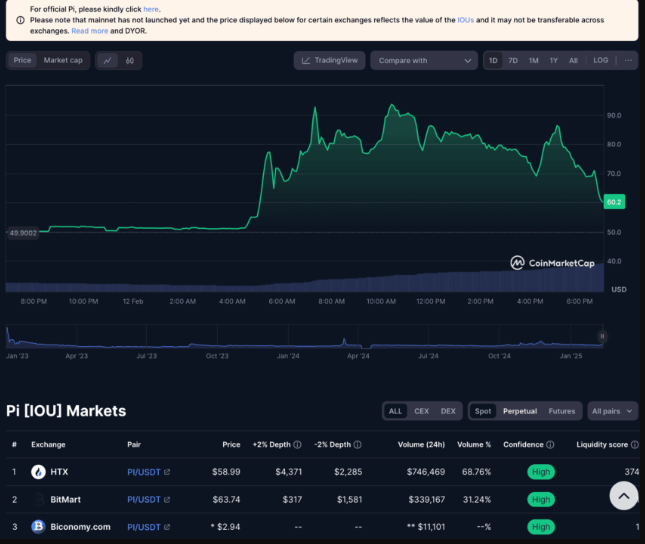Click the Pi [IOU] Markets heading
Viewport: 645px width, 544px height.
point(66,411)
